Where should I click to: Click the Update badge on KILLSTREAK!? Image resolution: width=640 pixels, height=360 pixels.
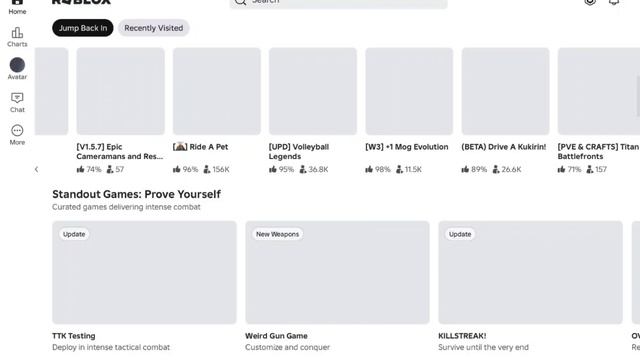(460, 234)
